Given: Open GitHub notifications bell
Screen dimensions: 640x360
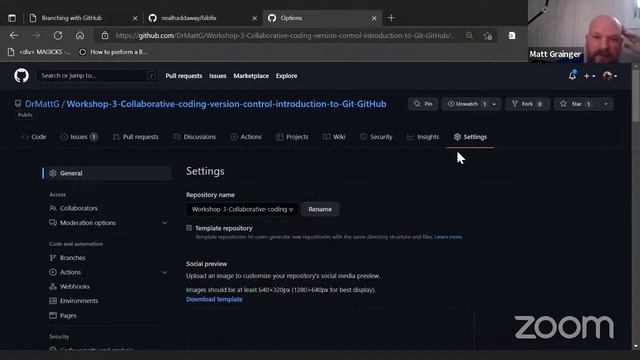Looking at the screenshot, I should [572, 76].
